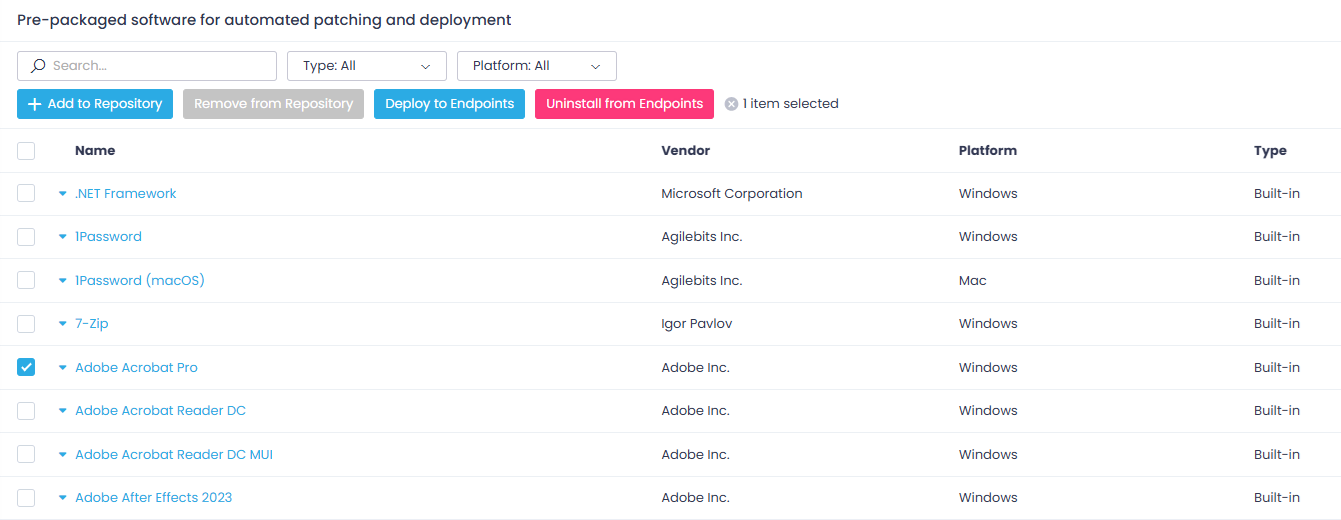Check Adobe After Effects 2023 checkbox

click(x=26, y=498)
